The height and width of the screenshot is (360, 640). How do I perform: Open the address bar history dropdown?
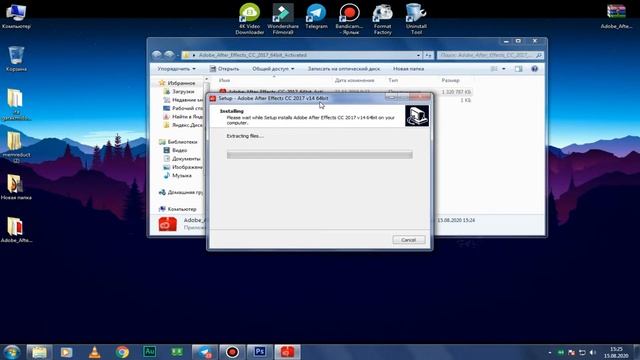(418, 55)
